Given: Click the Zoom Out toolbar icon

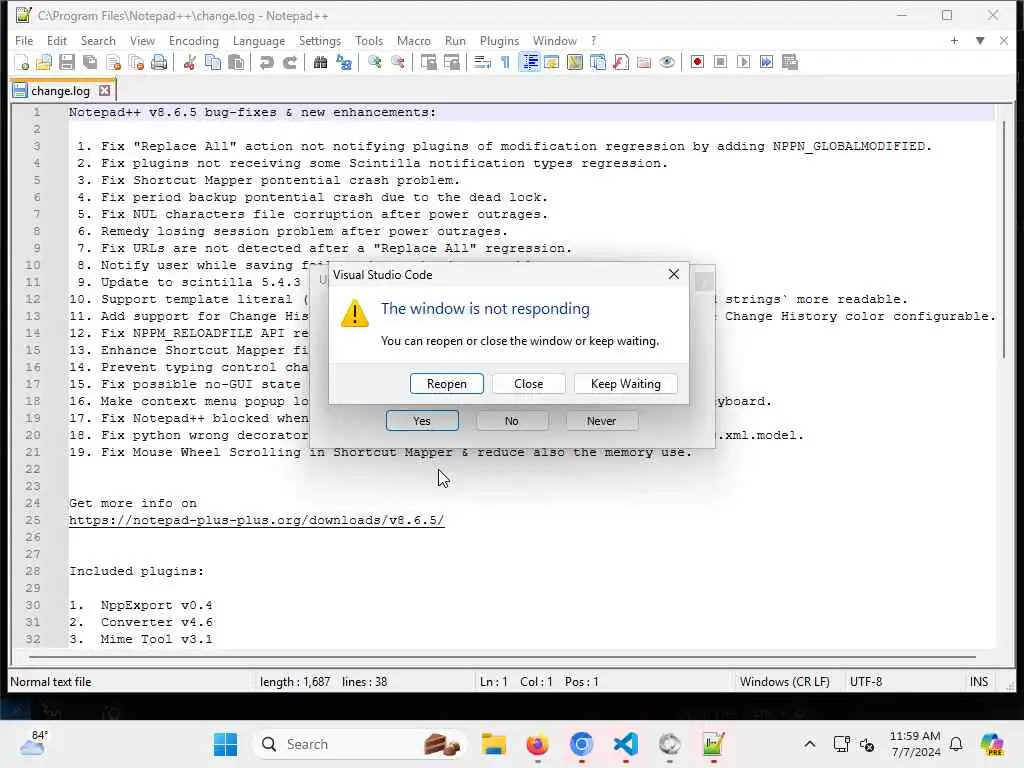Looking at the screenshot, I should click(397, 63).
